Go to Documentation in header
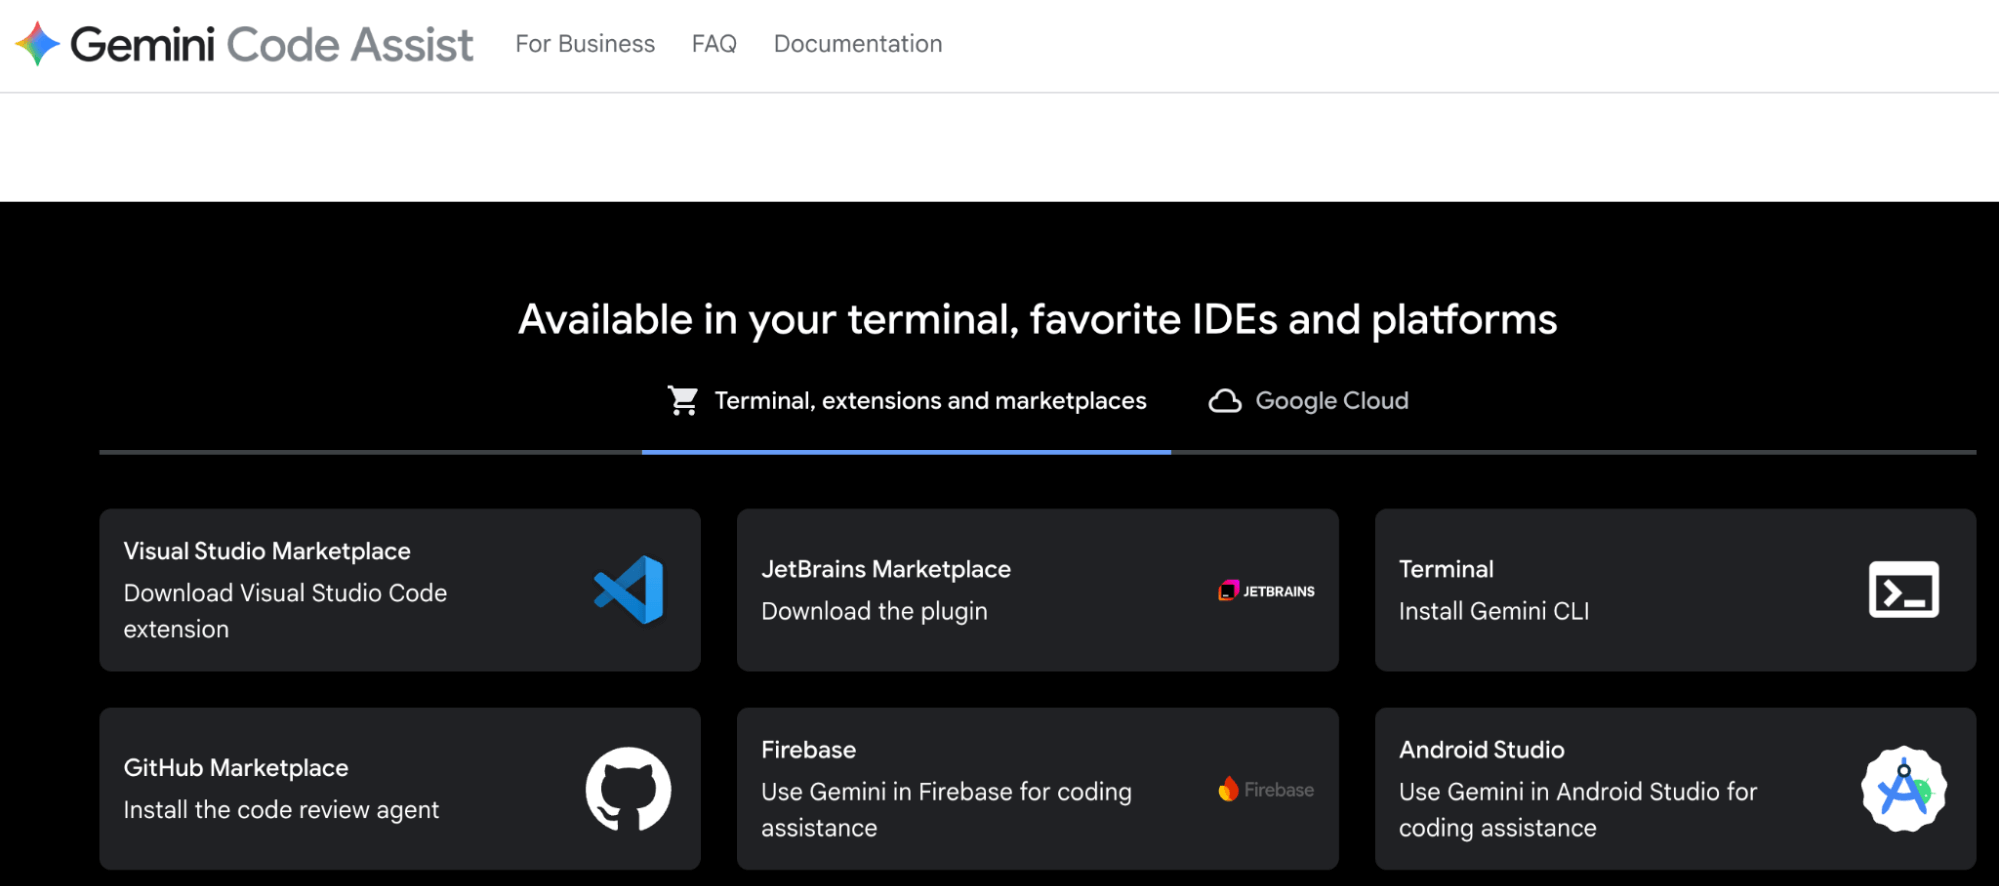 [857, 44]
